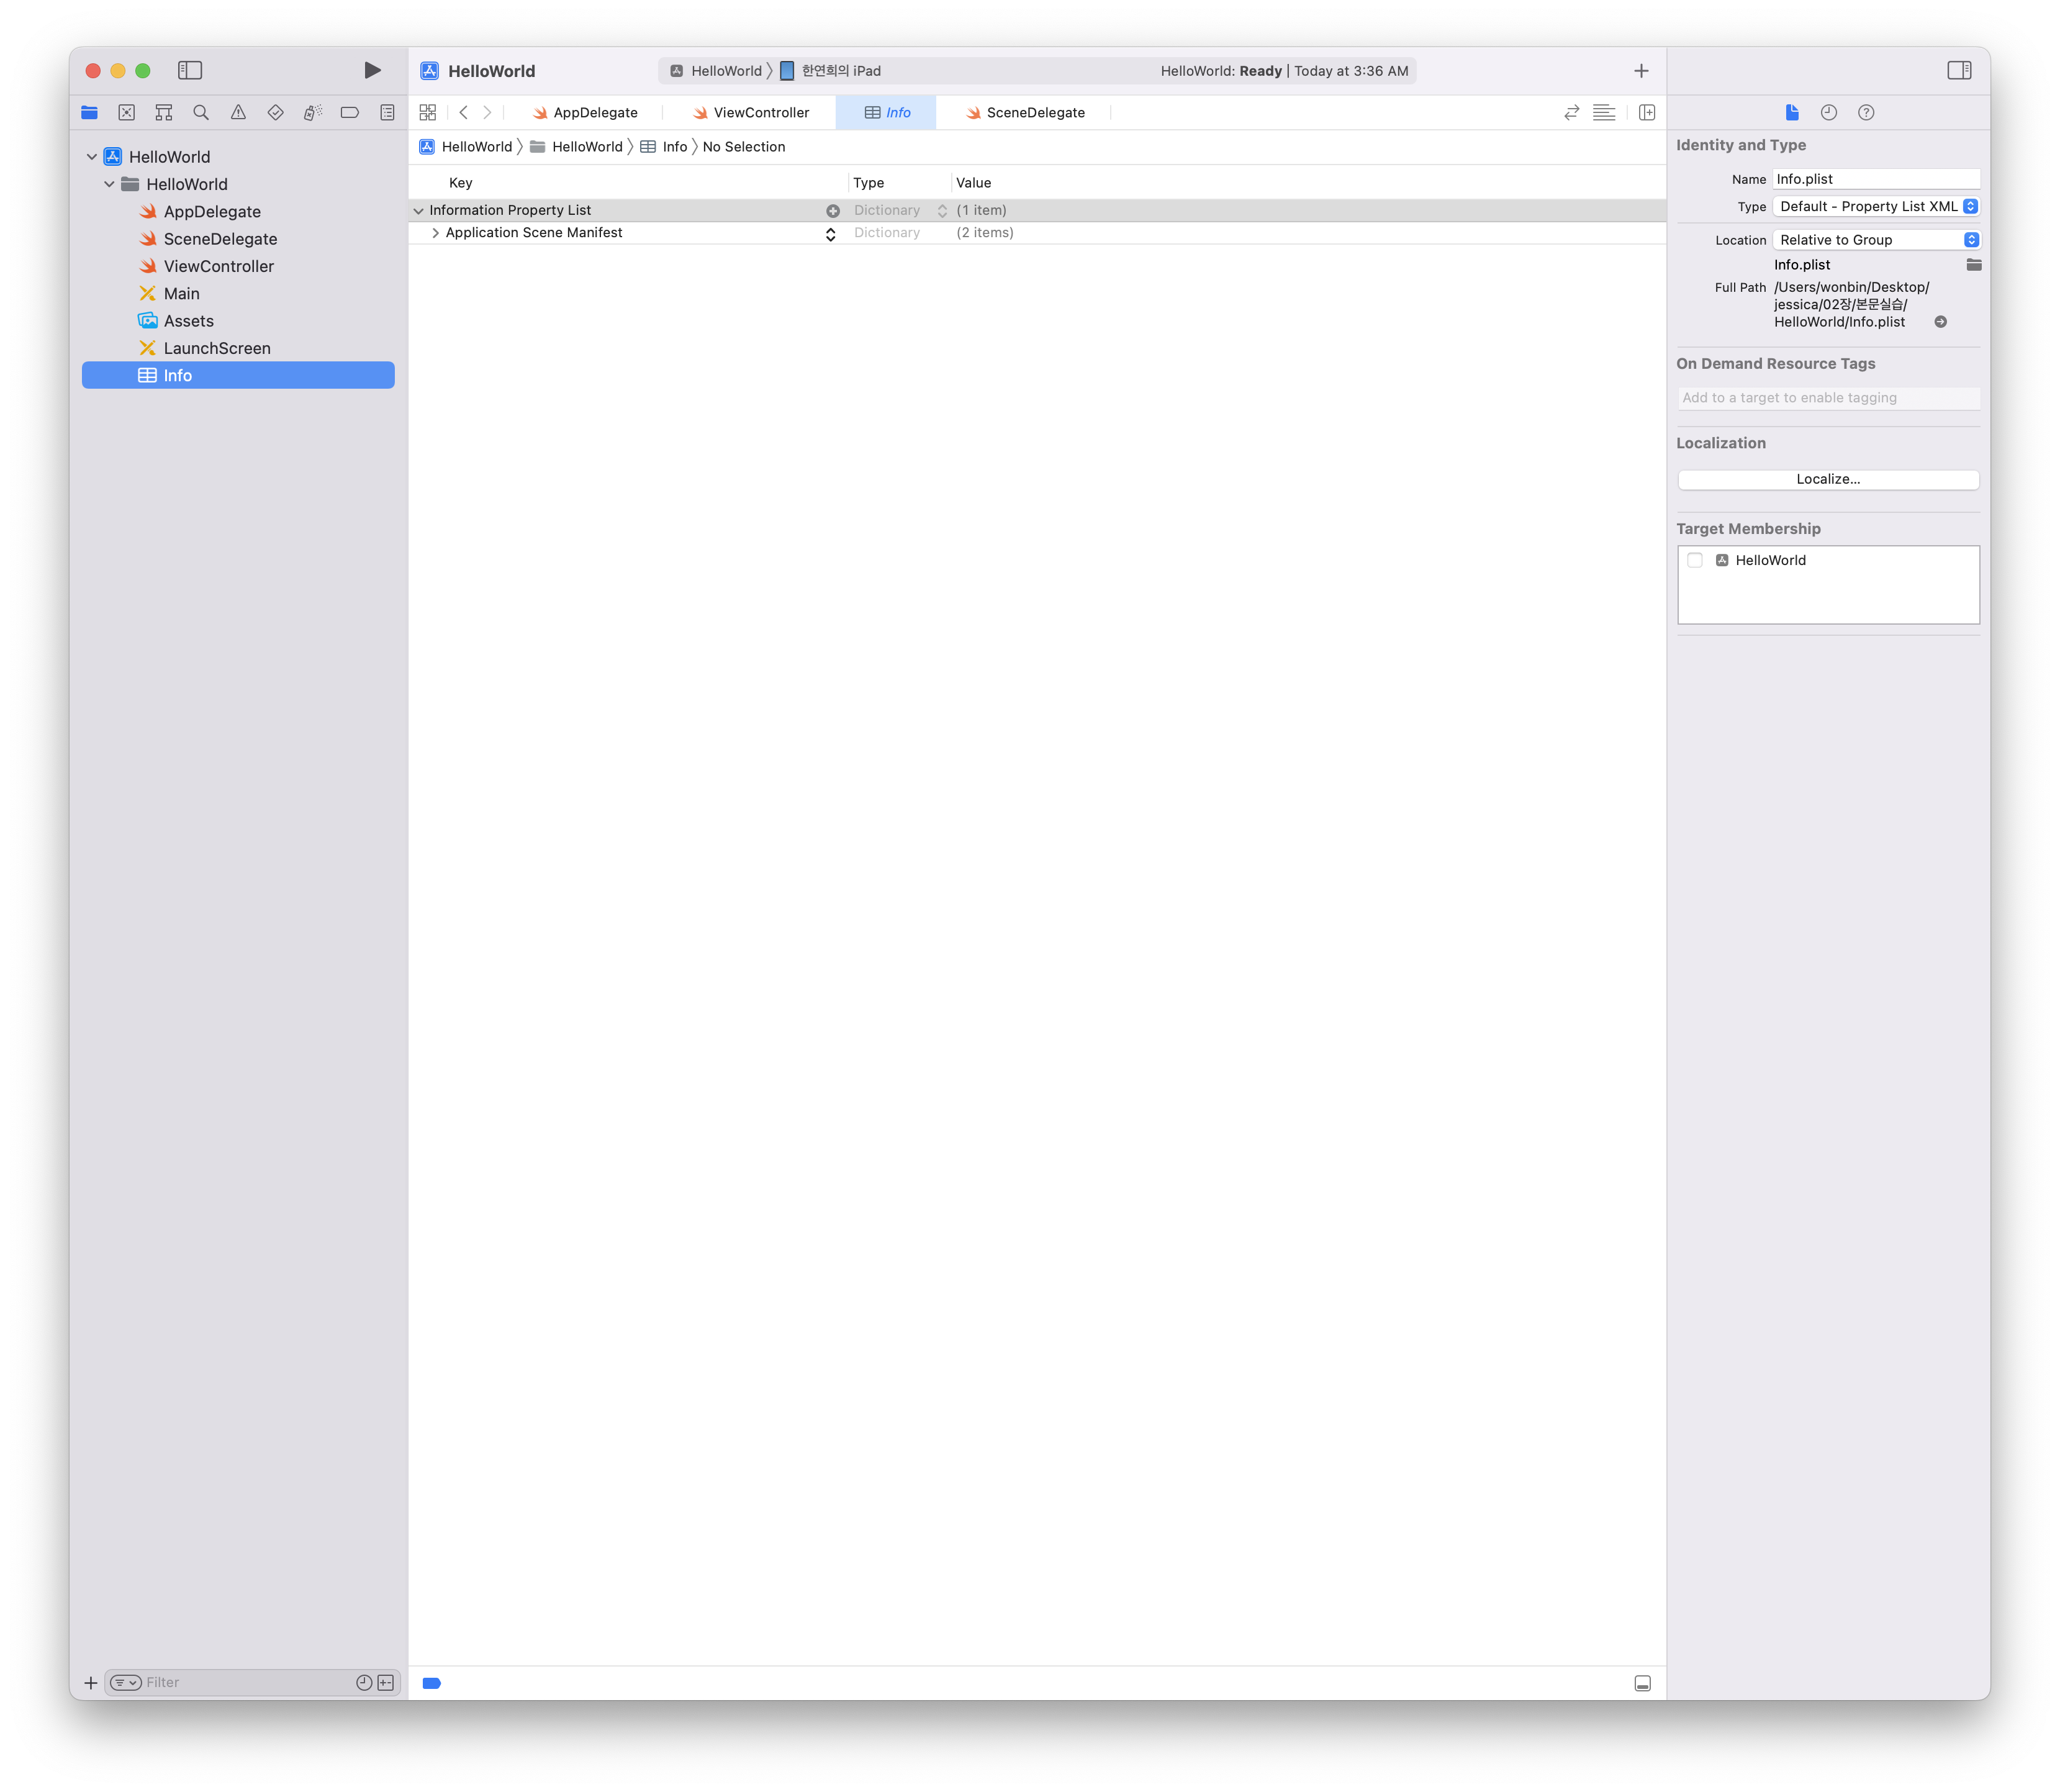
Task: Open the Type Property List XML dropdown
Action: tap(1876, 206)
